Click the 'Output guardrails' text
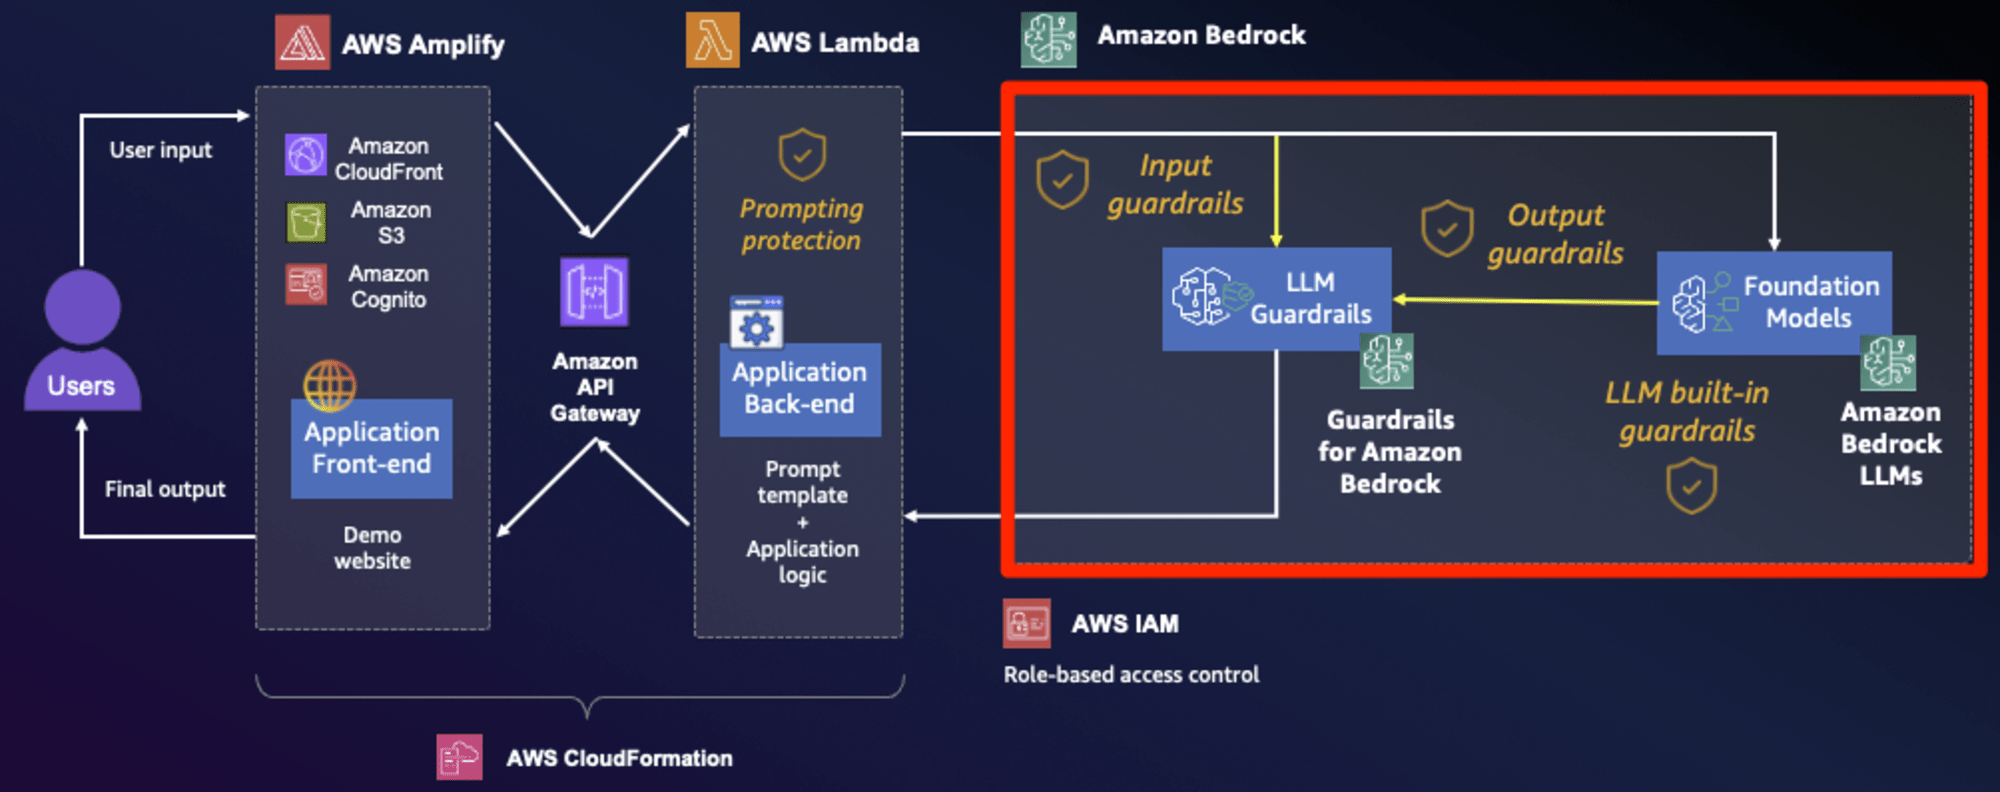Viewport: 2000px width, 792px height. [1555, 235]
